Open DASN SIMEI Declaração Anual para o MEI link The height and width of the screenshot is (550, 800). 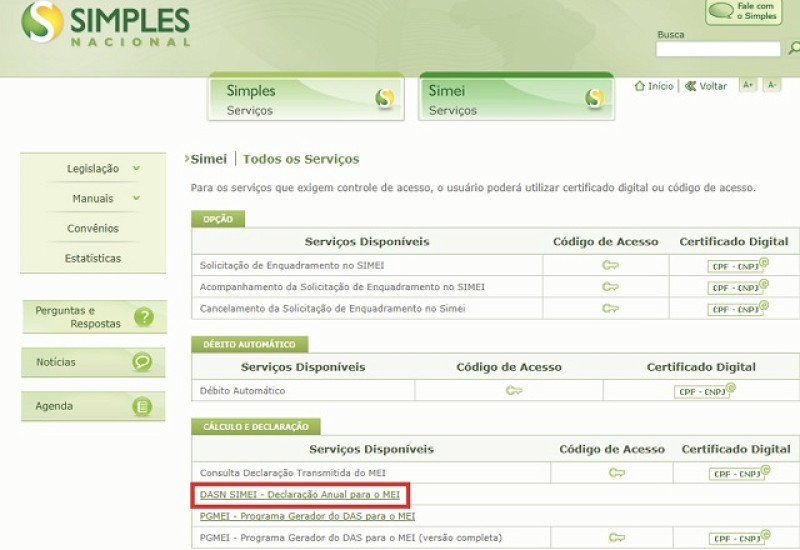click(x=299, y=494)
